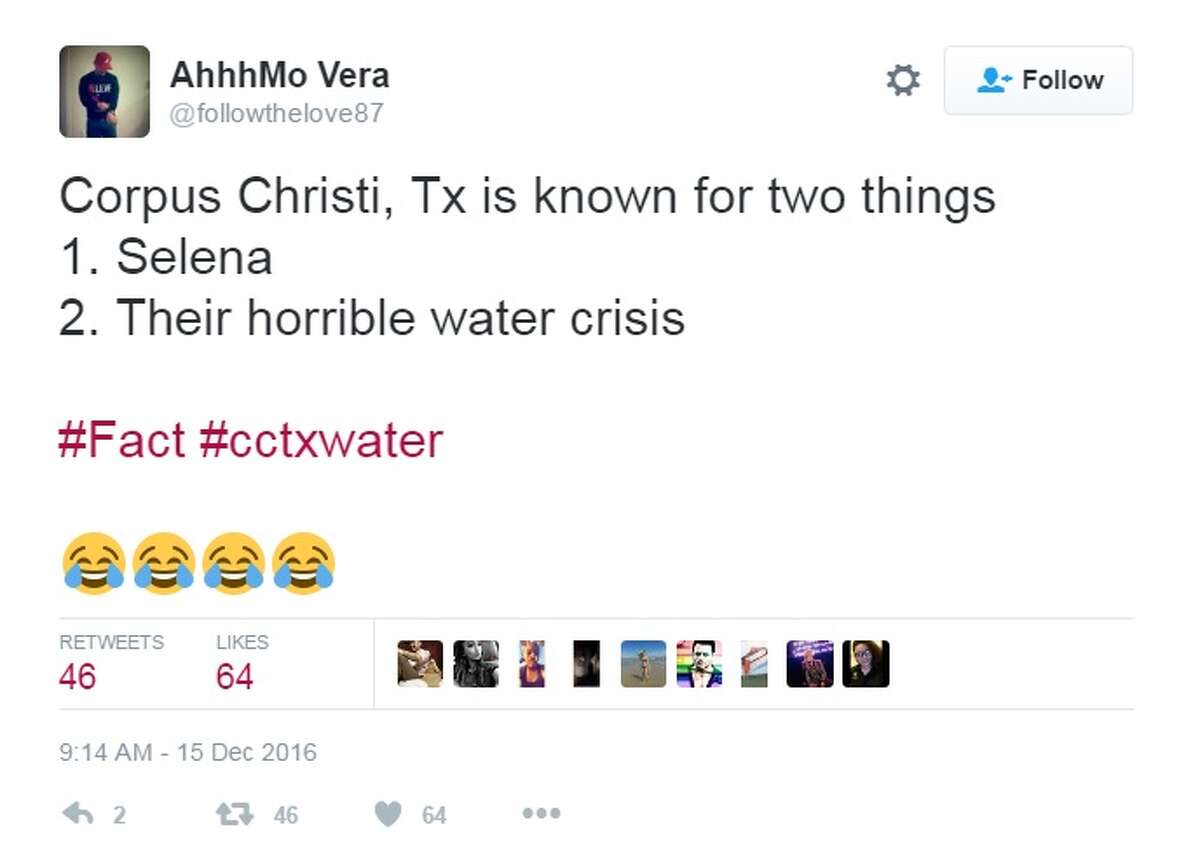Click the LIKES count 64
The height and width of the screenshot is (848, 1200).
coord(234,675)
